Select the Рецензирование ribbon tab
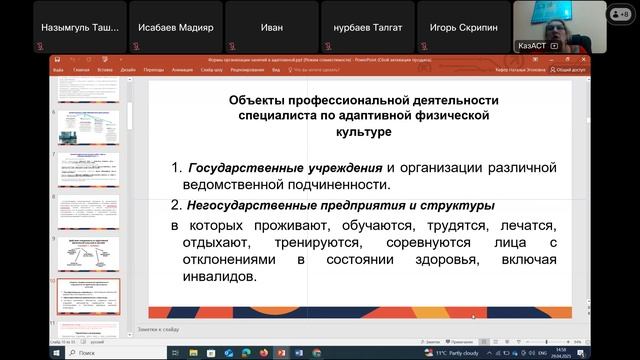640x360 pixels. [x=247, y=70]
